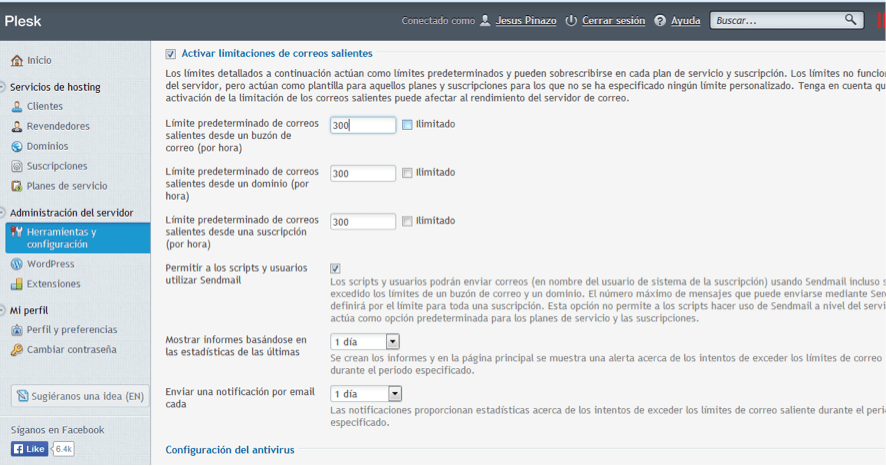Collapse the Administración del servidor section
This screenshot has height=466, width=886.
(2, 213)
